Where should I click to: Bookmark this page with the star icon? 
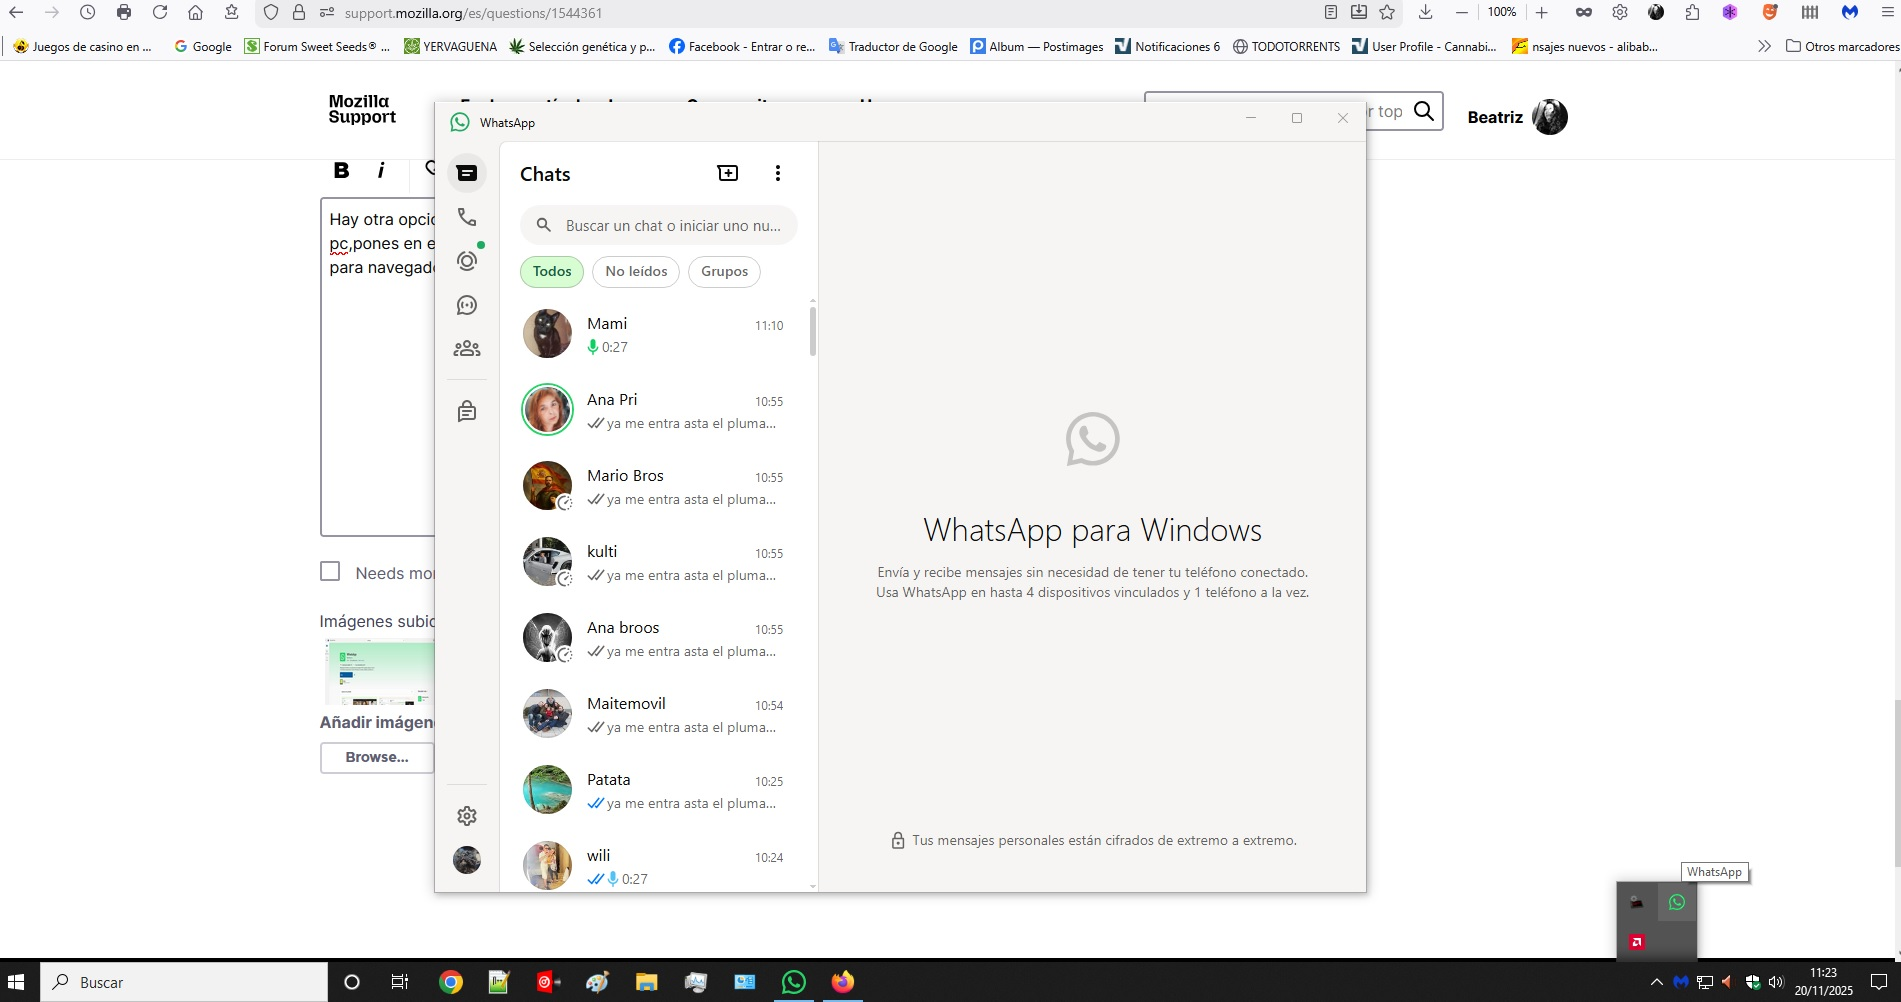pyautogui.click(x=1387, y=13)
